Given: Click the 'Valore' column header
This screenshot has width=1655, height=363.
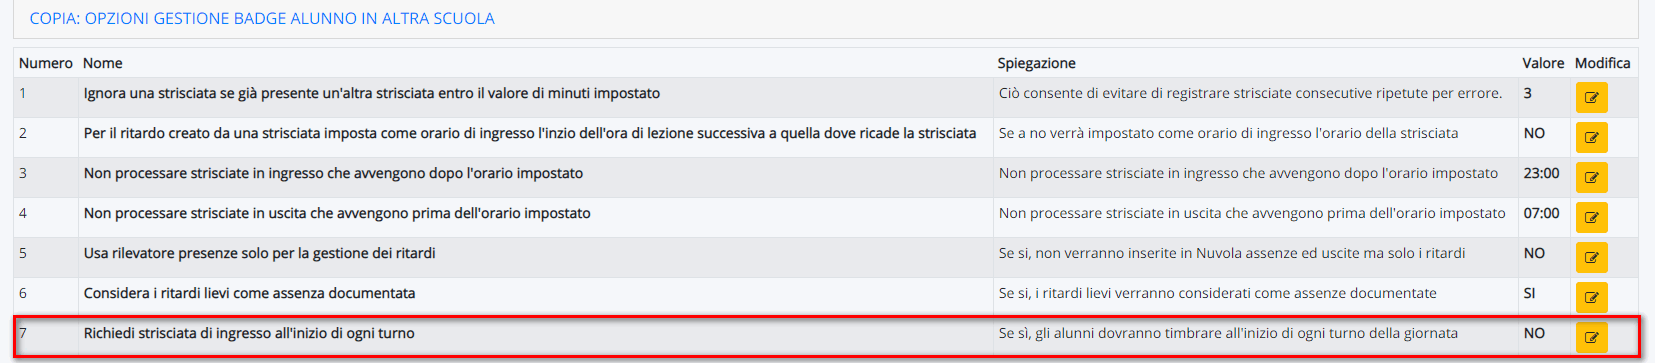Looking at the screenshot, I should pyautogui.click(x=1543, y=63).
